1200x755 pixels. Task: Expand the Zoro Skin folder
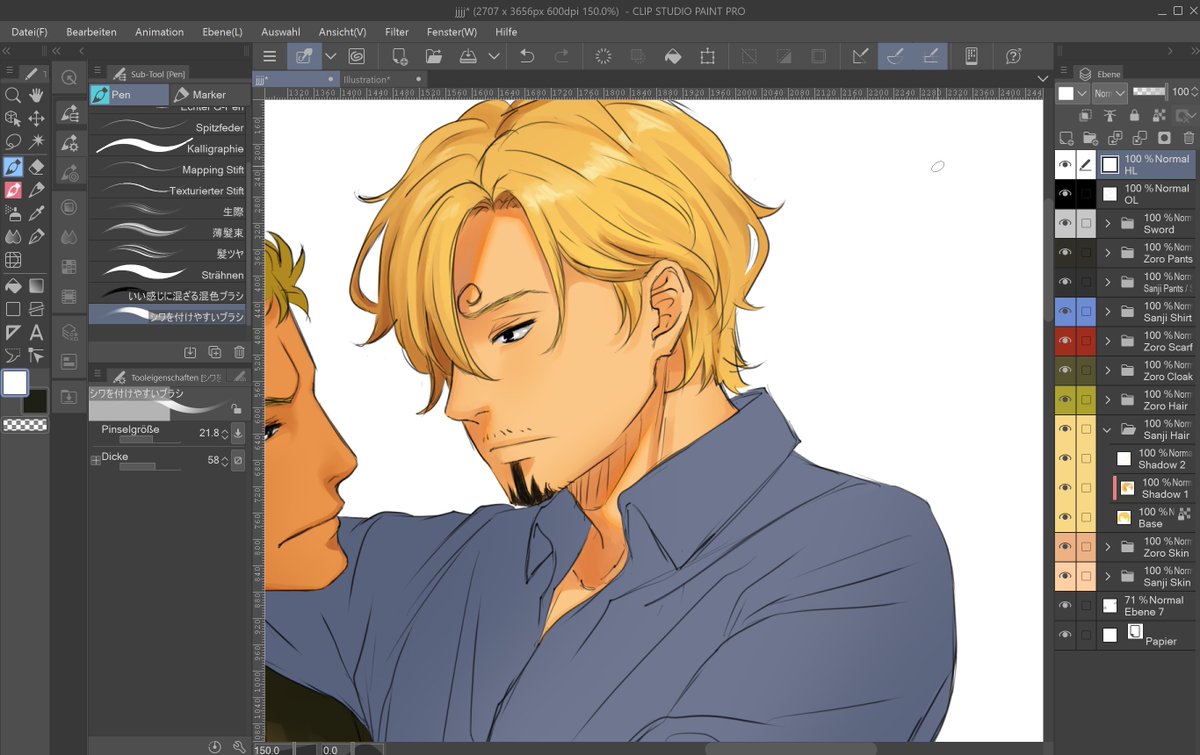pos(1107,547)
